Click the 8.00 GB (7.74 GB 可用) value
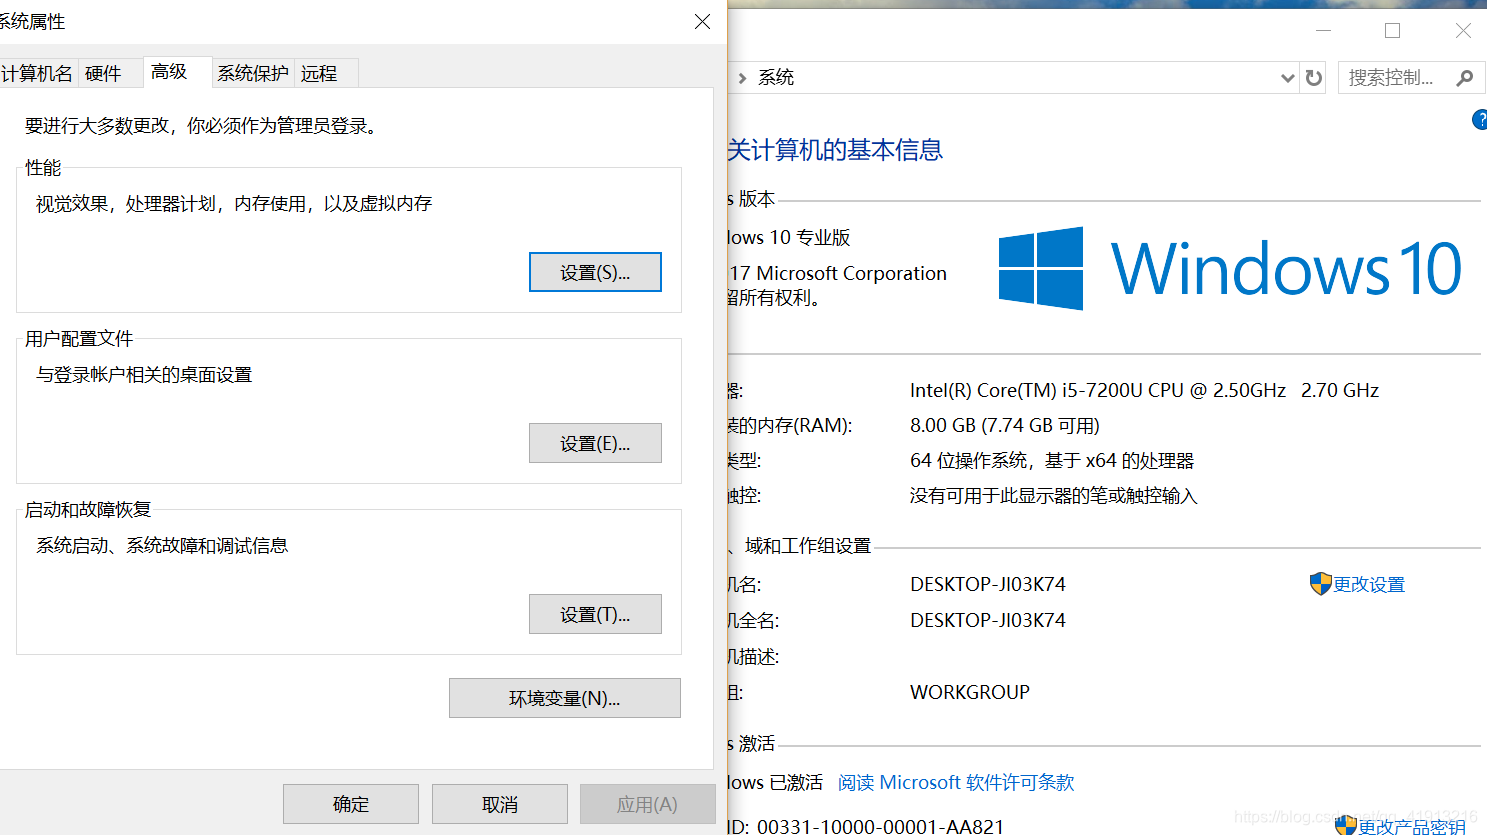 [x=1005, y=425]
